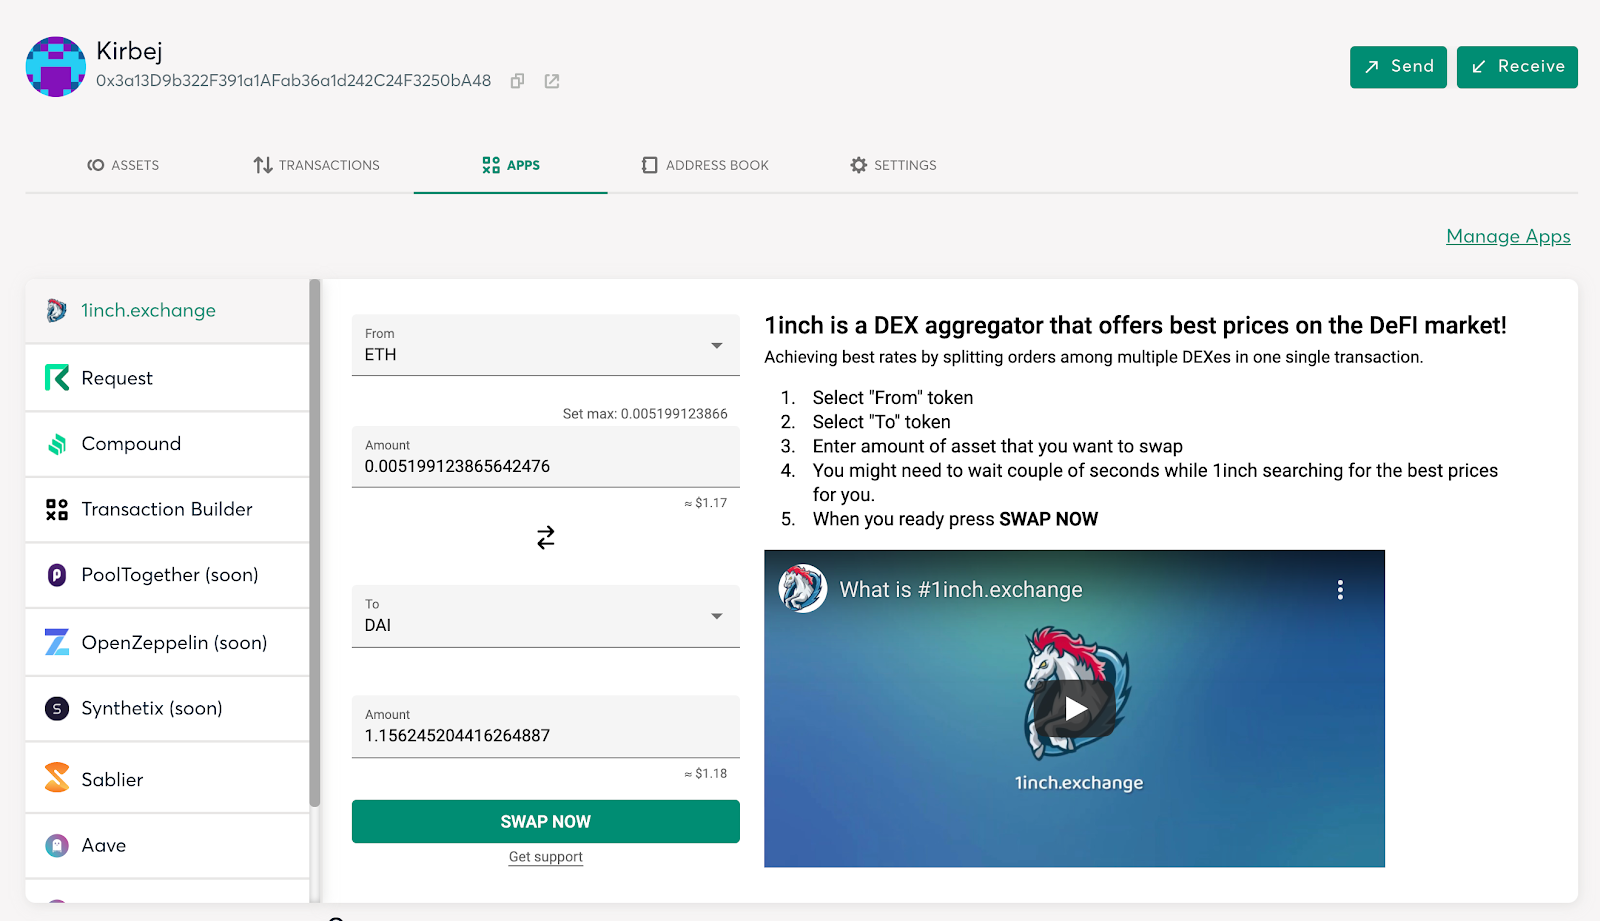The image size is (1600, 921).
Task: Select PoolTogether (soon) app
Action: pyautogui.click(x=167, y=575)
